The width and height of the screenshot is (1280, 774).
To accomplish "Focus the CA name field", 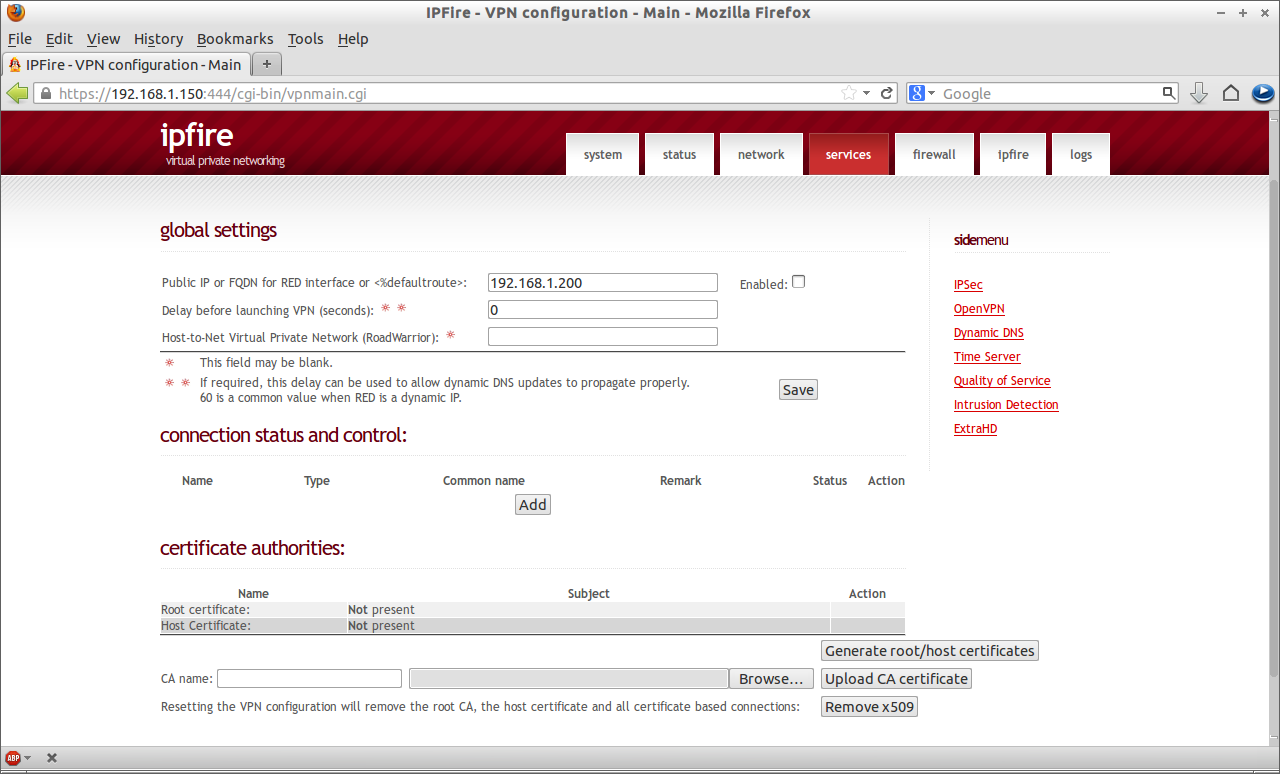I will tap(310, 679).
